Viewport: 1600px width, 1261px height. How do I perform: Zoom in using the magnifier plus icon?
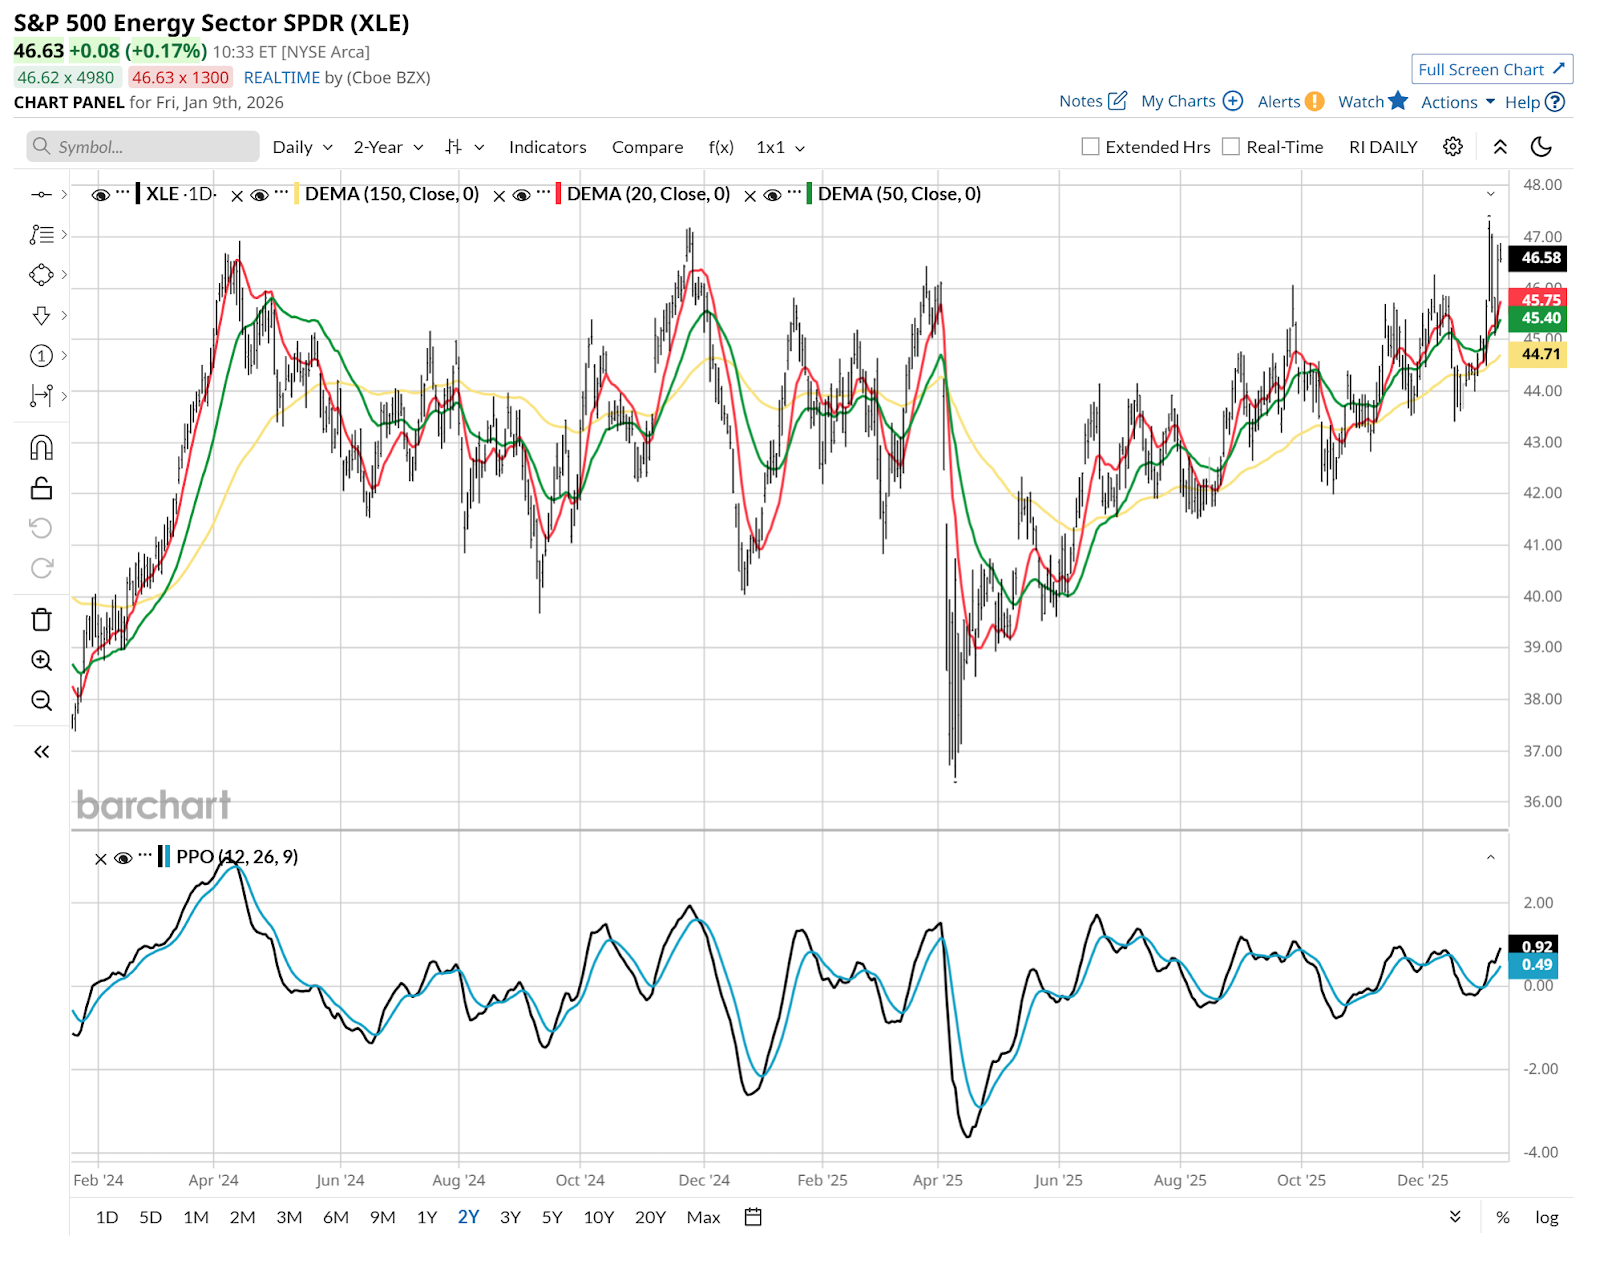click(x=41, y=661)
